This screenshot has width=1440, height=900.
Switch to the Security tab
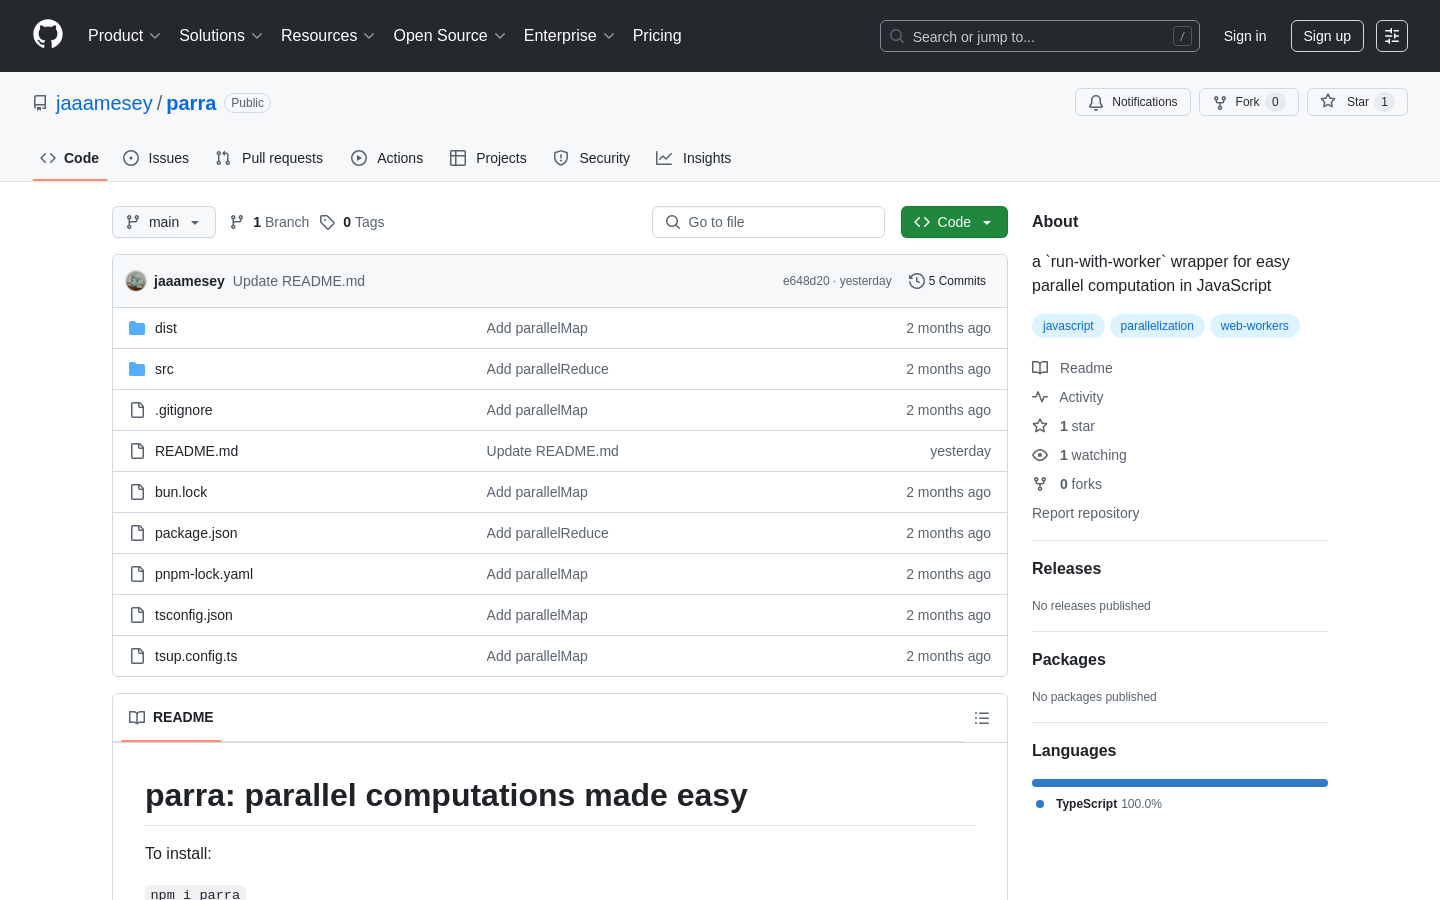(x=592, y=158)
